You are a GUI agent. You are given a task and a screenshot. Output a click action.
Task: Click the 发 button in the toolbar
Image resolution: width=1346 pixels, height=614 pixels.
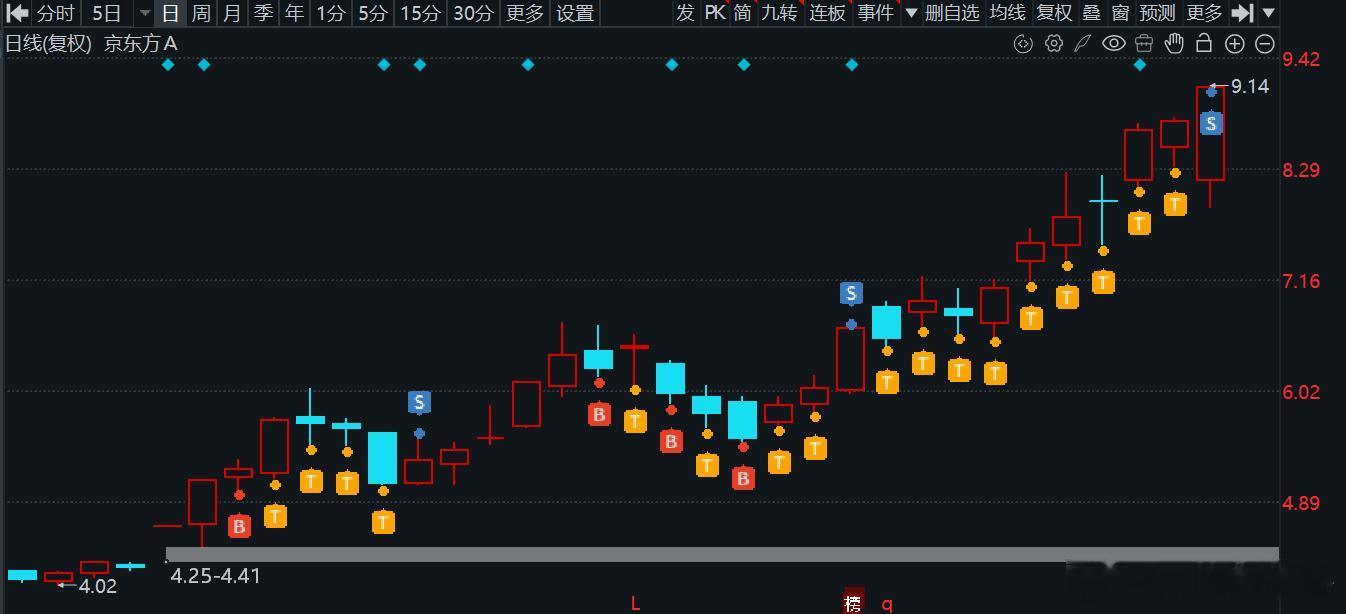click(685, 13)
